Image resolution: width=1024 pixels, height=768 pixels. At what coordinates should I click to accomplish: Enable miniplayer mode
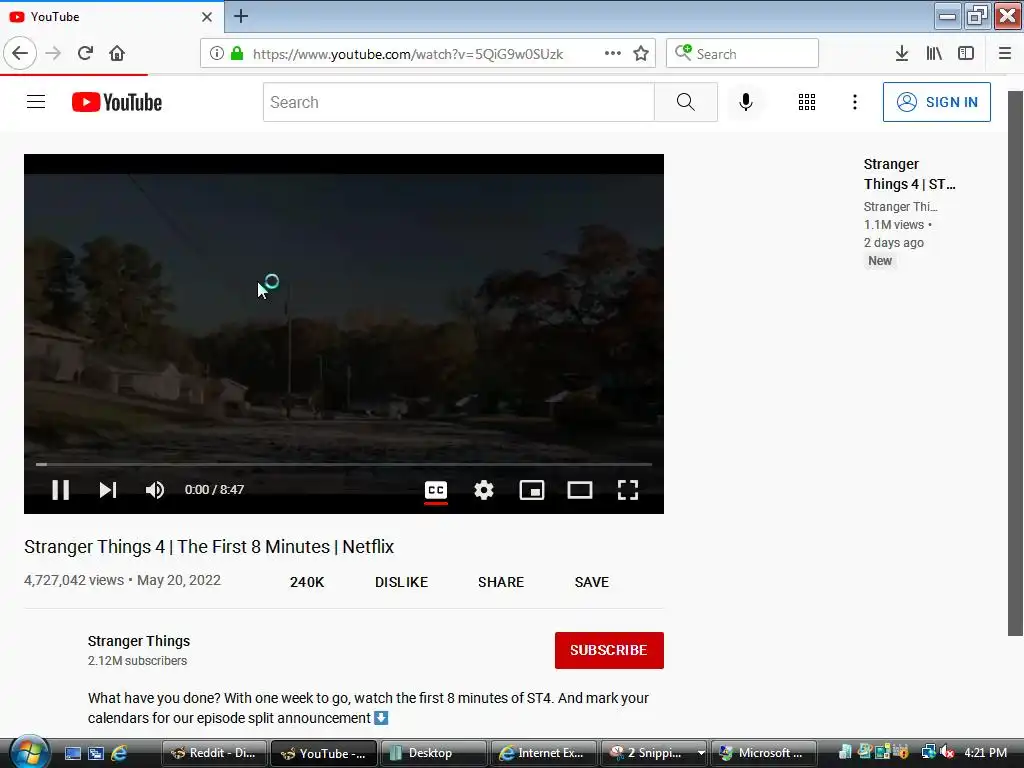(x=532, y=490)
